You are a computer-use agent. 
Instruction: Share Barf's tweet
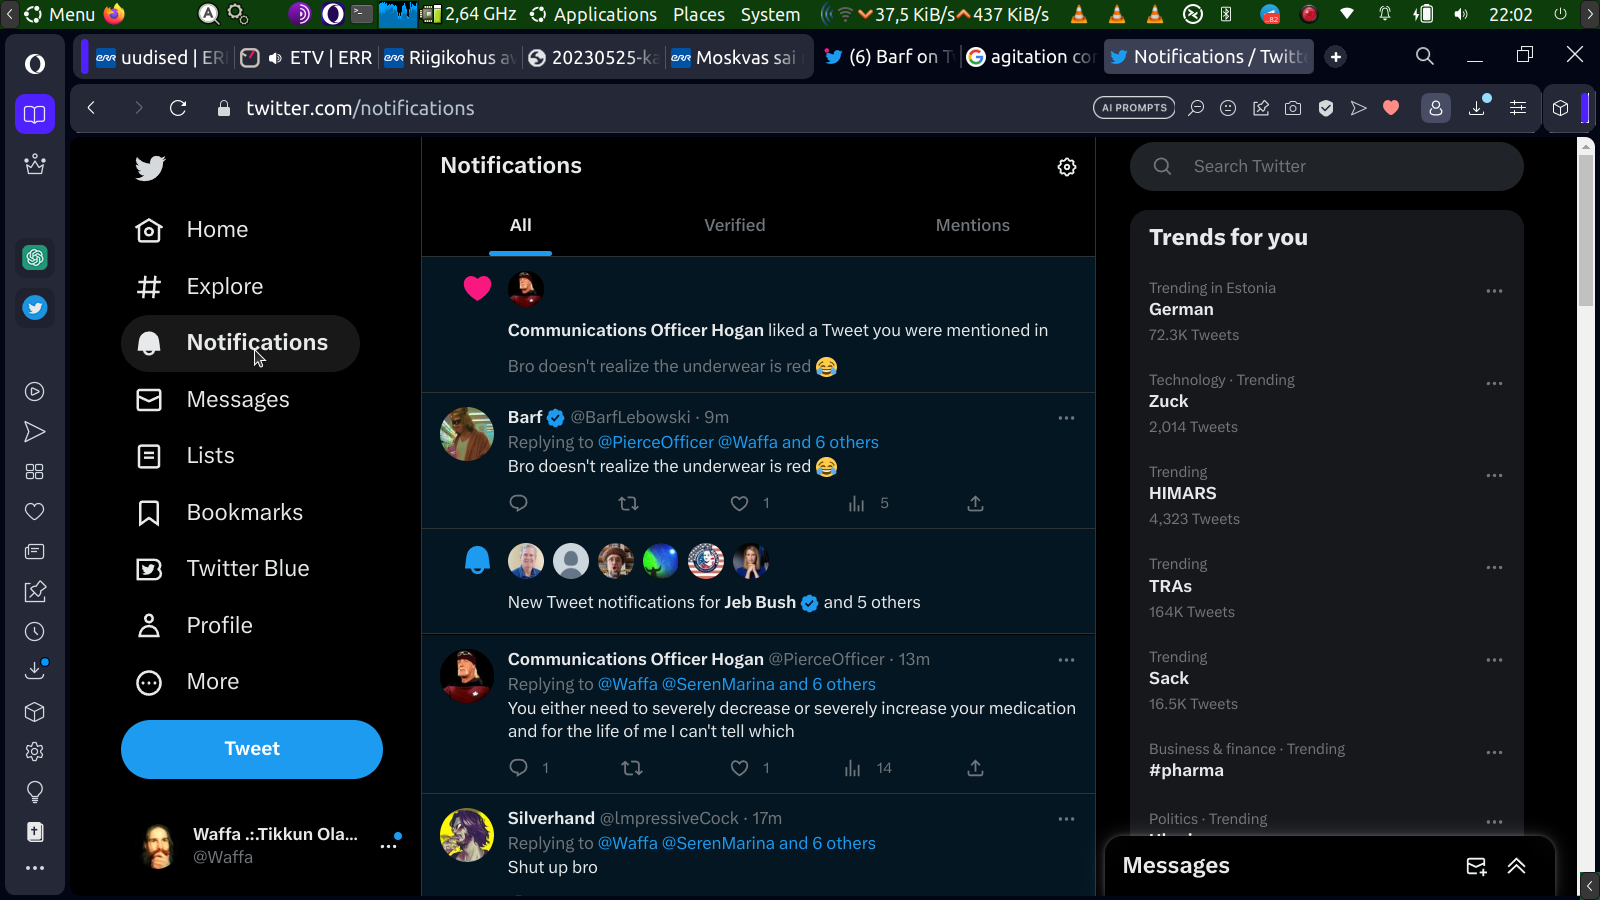[976, 503]
